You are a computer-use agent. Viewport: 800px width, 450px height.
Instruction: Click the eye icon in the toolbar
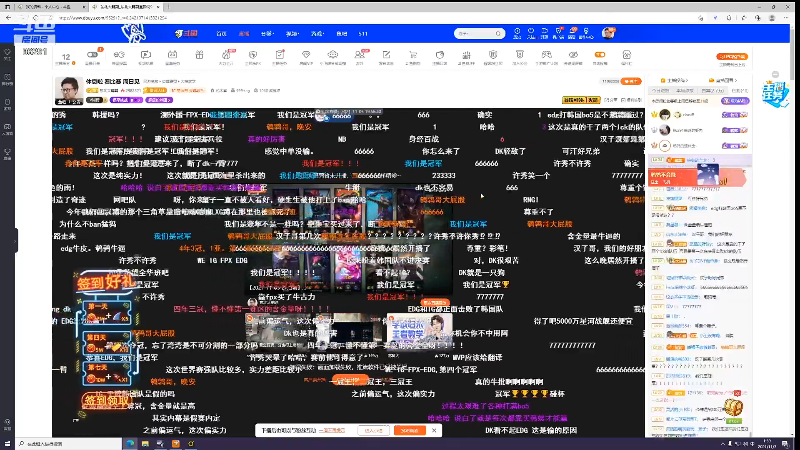[x=573, y=55]
